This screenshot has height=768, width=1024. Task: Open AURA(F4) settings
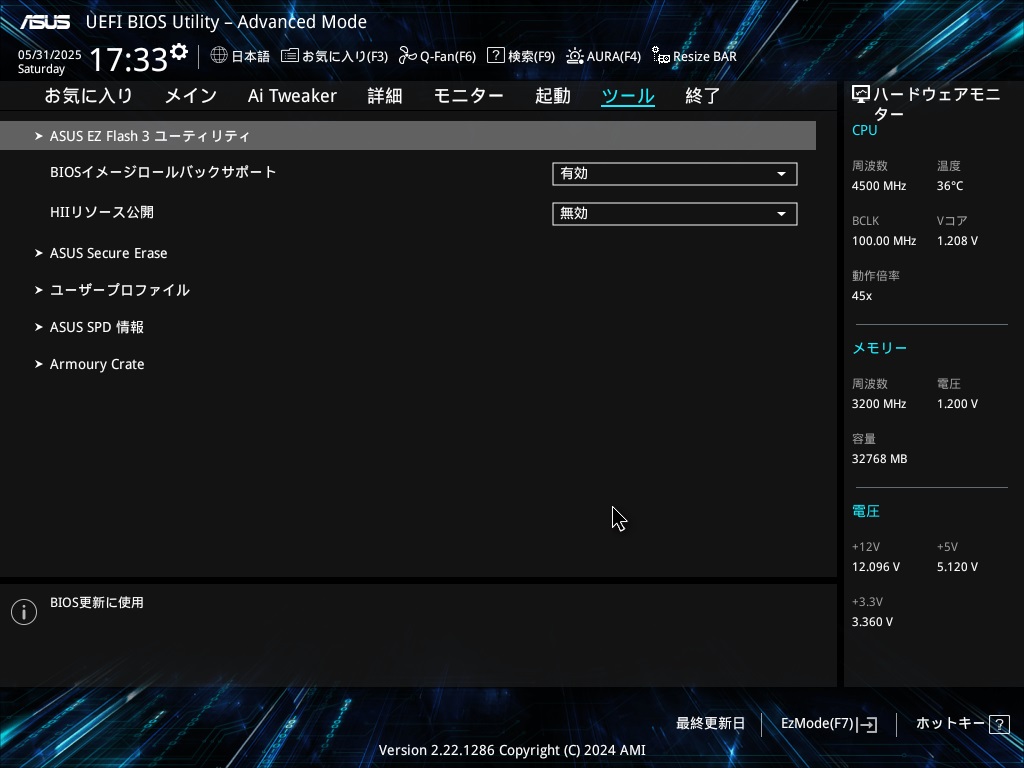click(x=614, y=57)
